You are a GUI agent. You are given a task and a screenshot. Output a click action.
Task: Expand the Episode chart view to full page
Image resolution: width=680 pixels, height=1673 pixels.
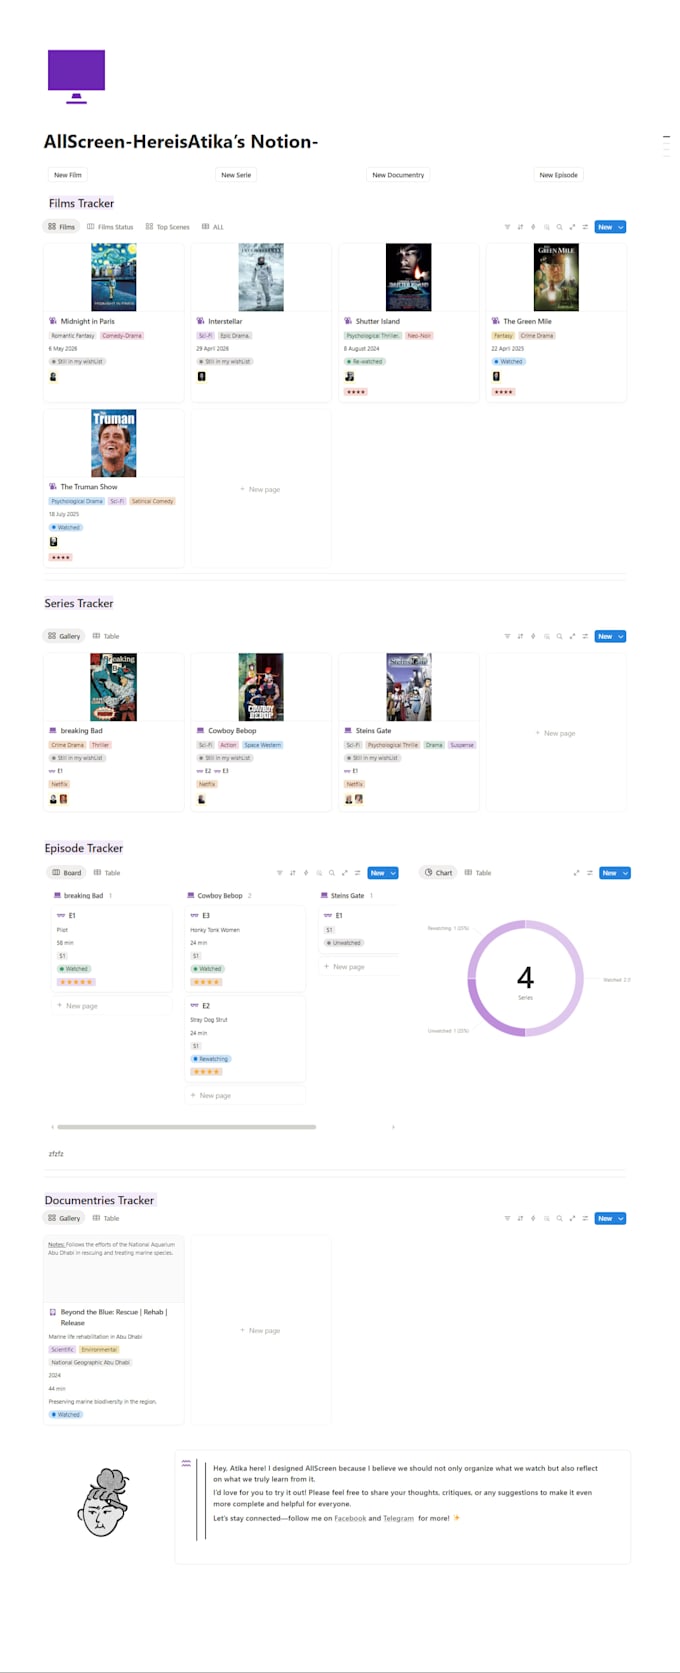[576, 873]
